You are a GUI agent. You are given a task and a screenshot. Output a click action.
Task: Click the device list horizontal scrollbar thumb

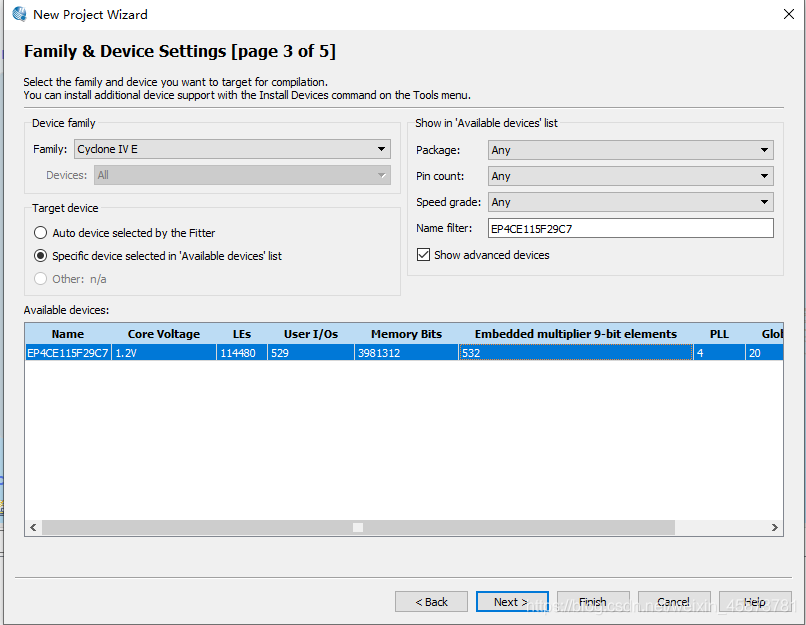[x=358, y=527]
